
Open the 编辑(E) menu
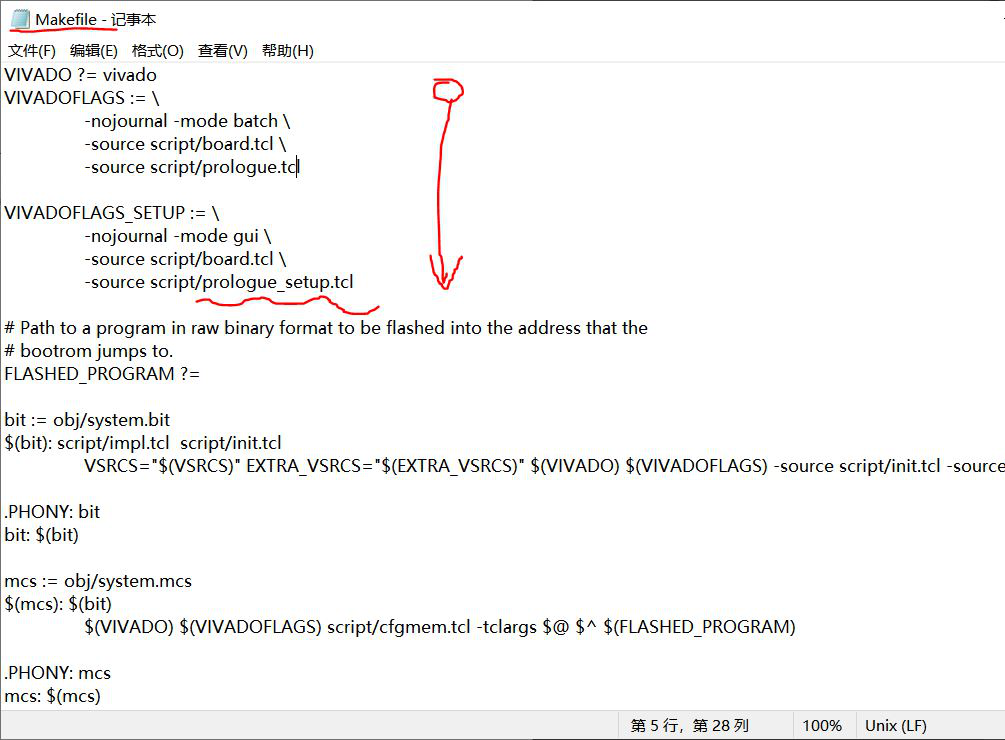(x=93, y=51)
